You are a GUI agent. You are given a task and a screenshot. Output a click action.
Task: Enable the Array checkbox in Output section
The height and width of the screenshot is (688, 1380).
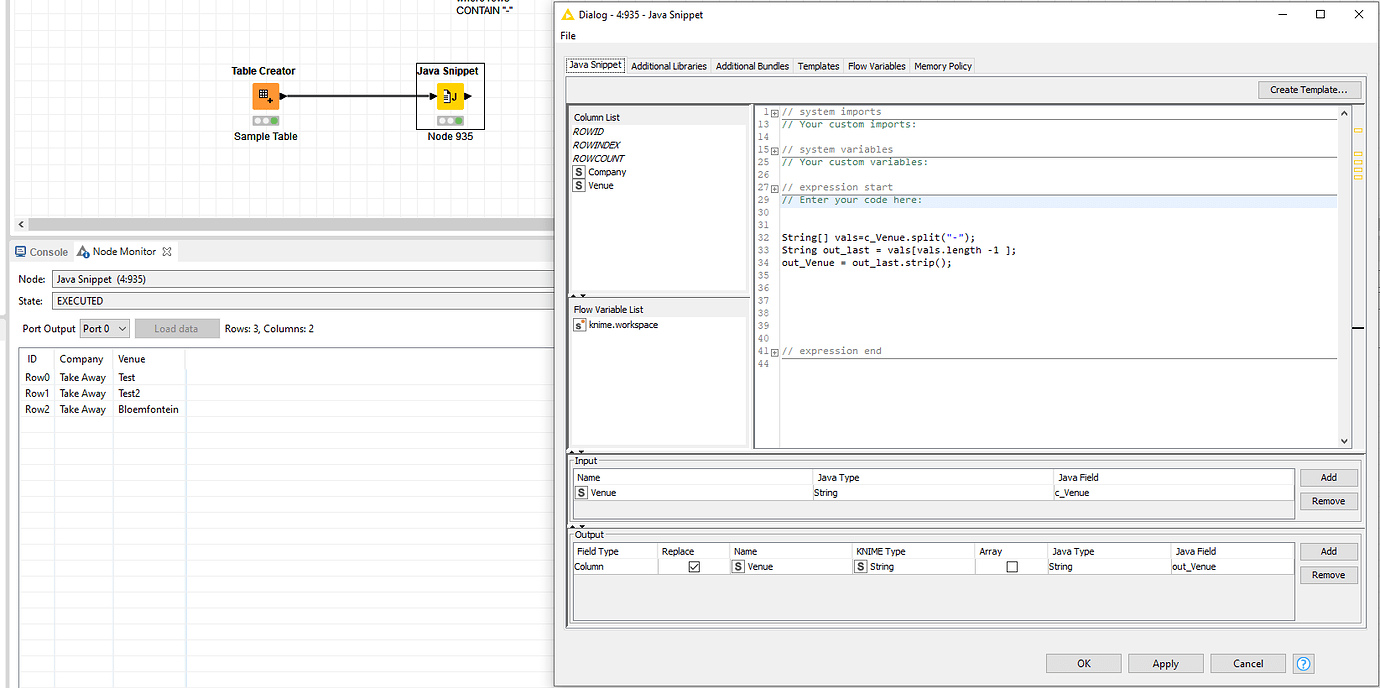1011,566
